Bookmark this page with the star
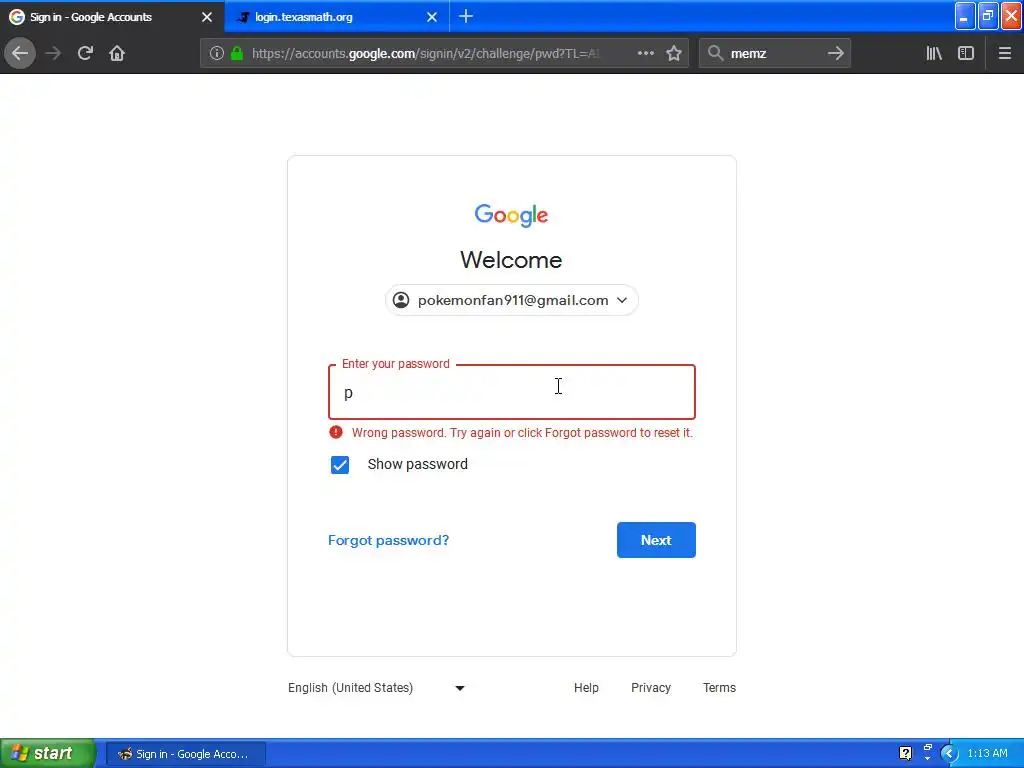 (x=674, y=54)
